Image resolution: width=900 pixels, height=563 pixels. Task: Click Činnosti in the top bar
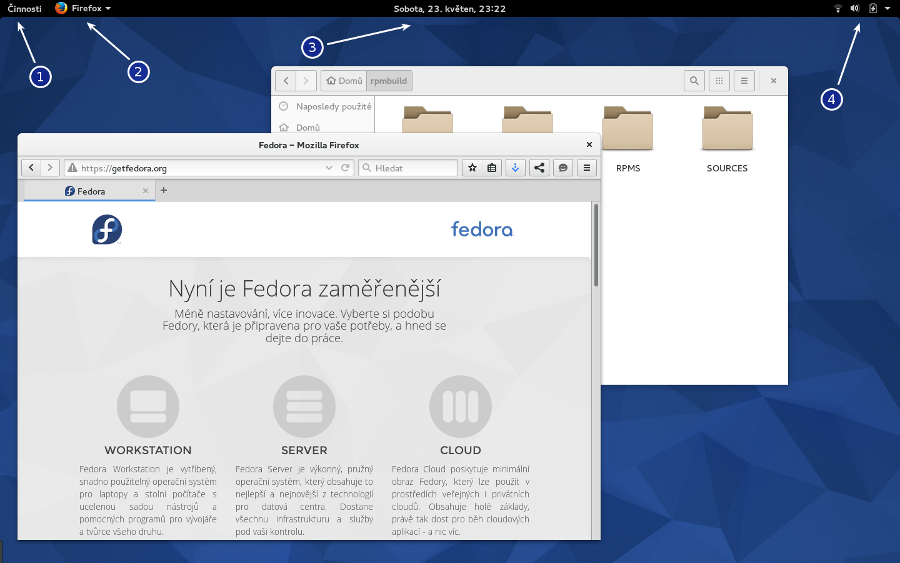(24, 8)
